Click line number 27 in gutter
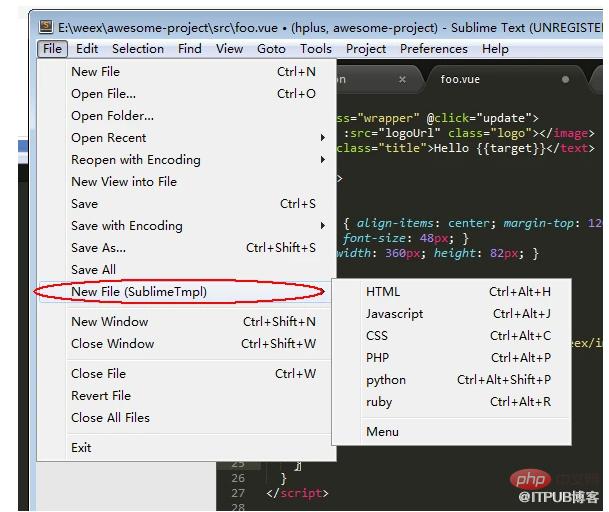609x512 pixels. [238, 493]
